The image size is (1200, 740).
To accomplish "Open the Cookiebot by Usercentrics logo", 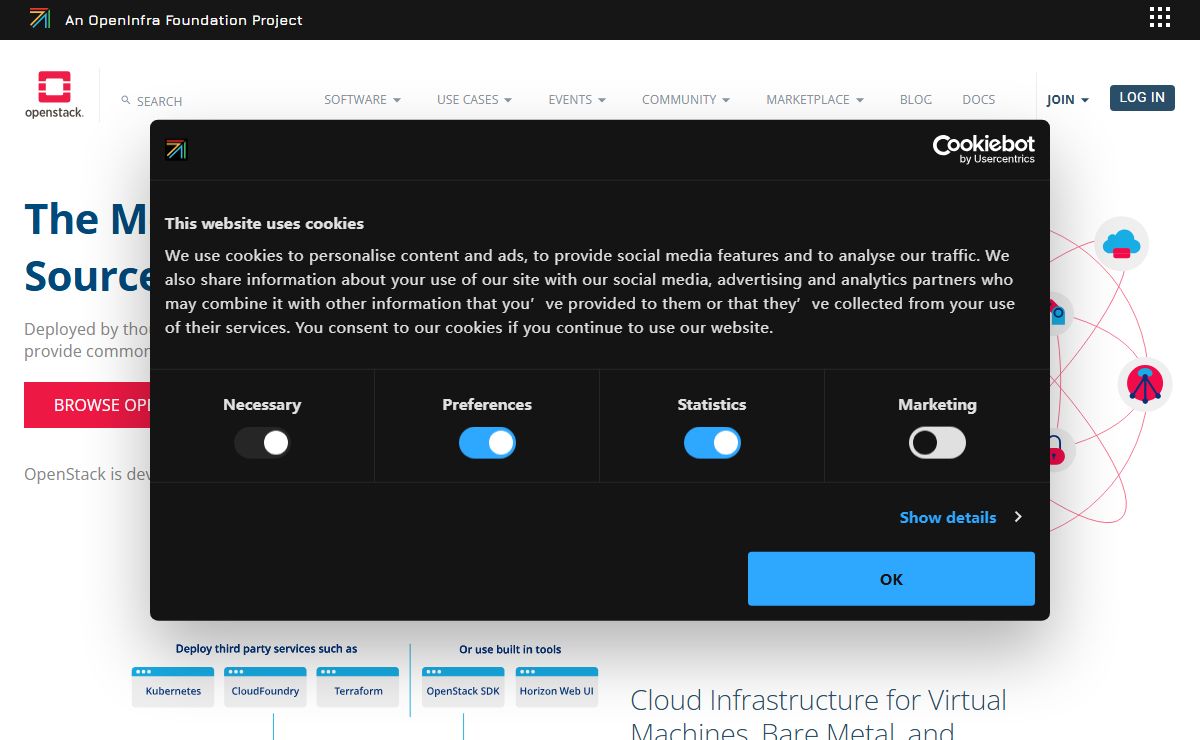I will point(984,149).
